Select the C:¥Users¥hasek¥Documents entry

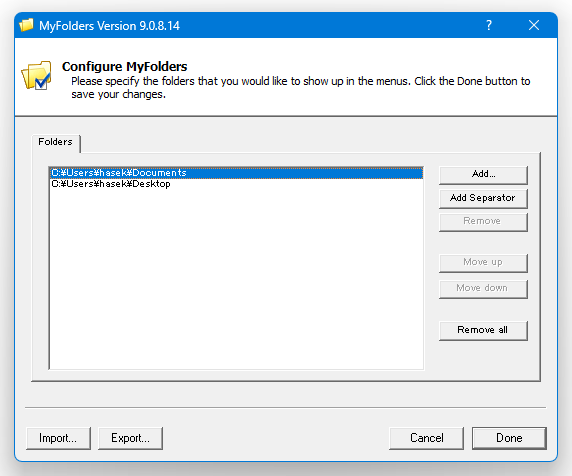(x=236, y=173)
